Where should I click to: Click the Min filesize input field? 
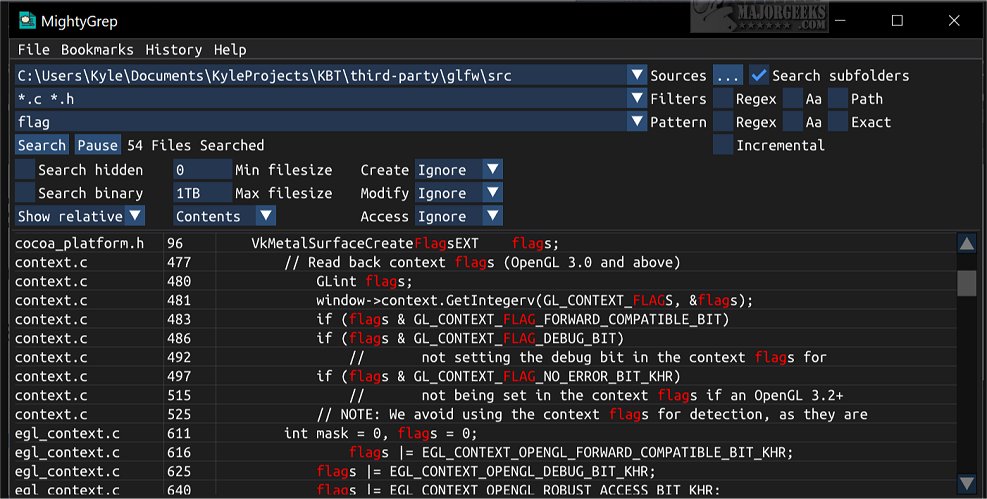[x=201, y=170]
